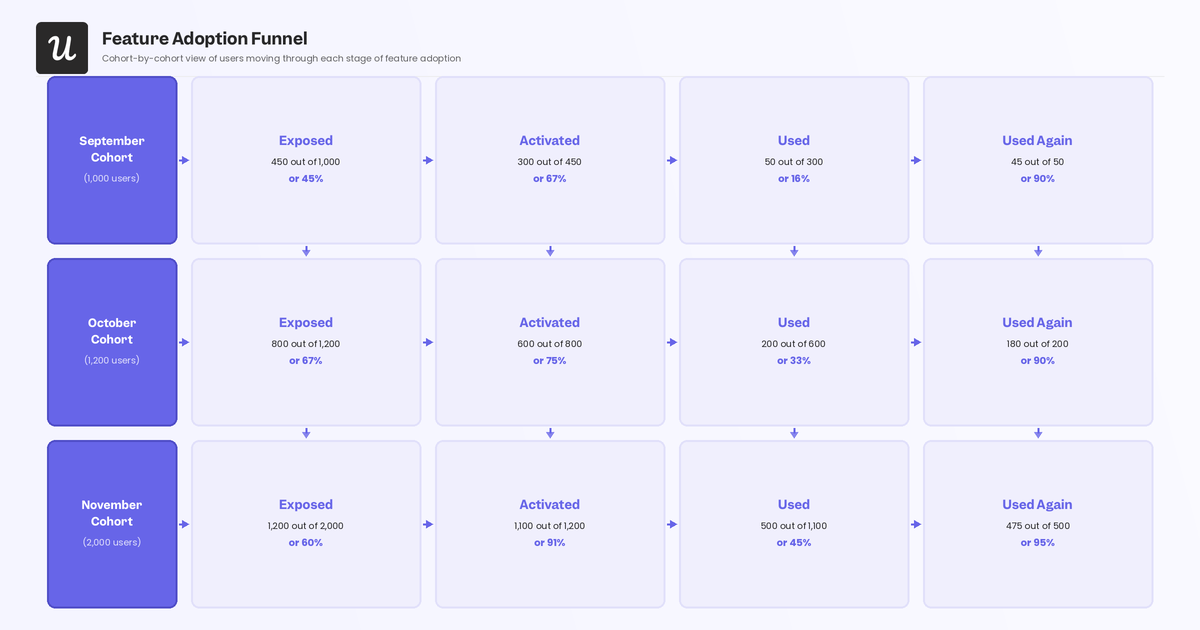Click the October row Used heading
Image resolution: width=1200 pixels, height=630 pixels.
794,323
